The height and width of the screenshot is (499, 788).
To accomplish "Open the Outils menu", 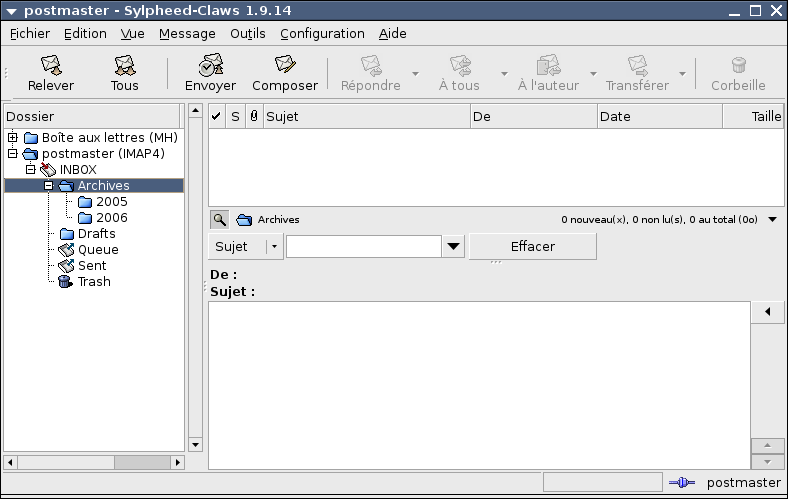I will 248,34.
